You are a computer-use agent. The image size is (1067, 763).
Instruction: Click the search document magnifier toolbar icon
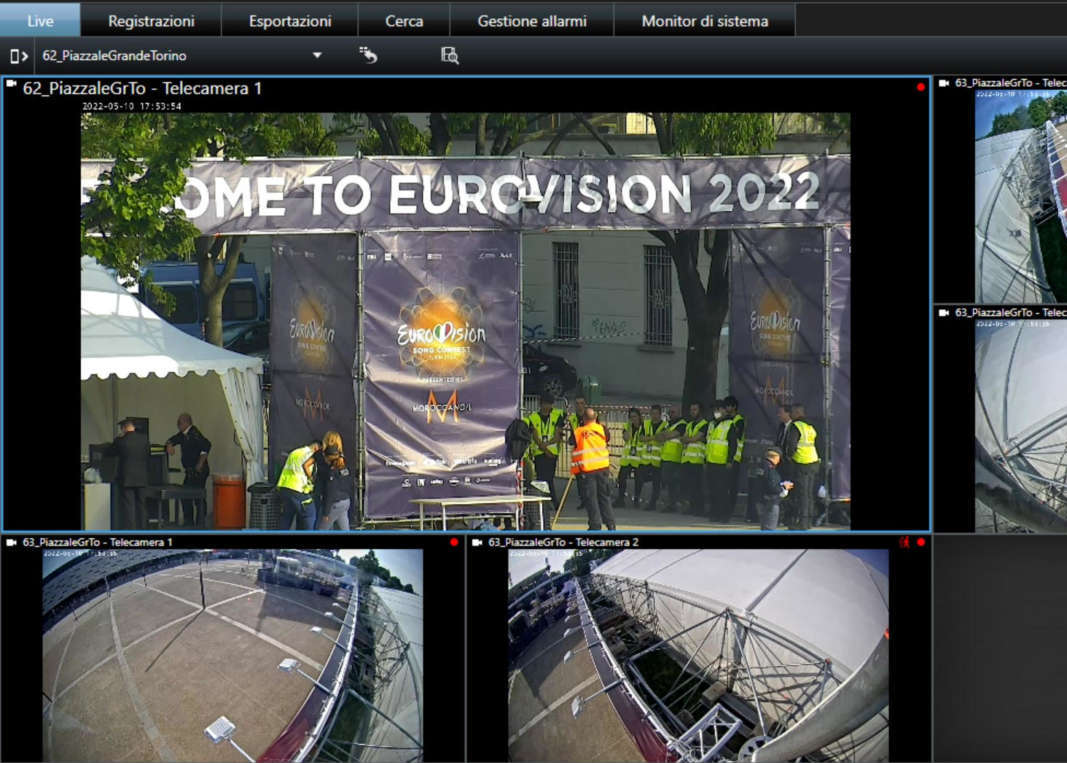point(450,56)
